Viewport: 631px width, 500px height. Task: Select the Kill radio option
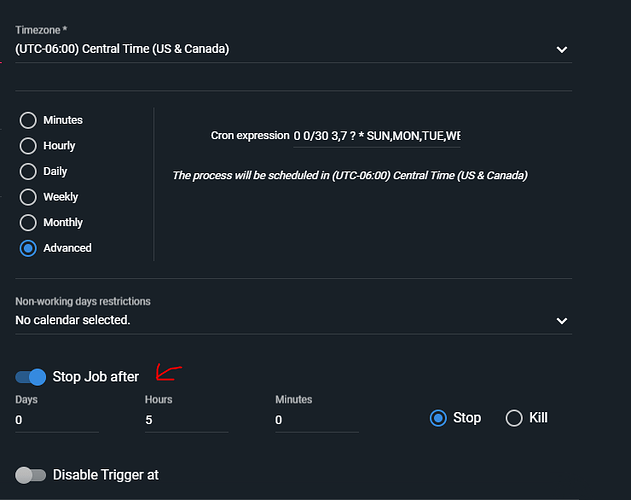tap(514, 418)
